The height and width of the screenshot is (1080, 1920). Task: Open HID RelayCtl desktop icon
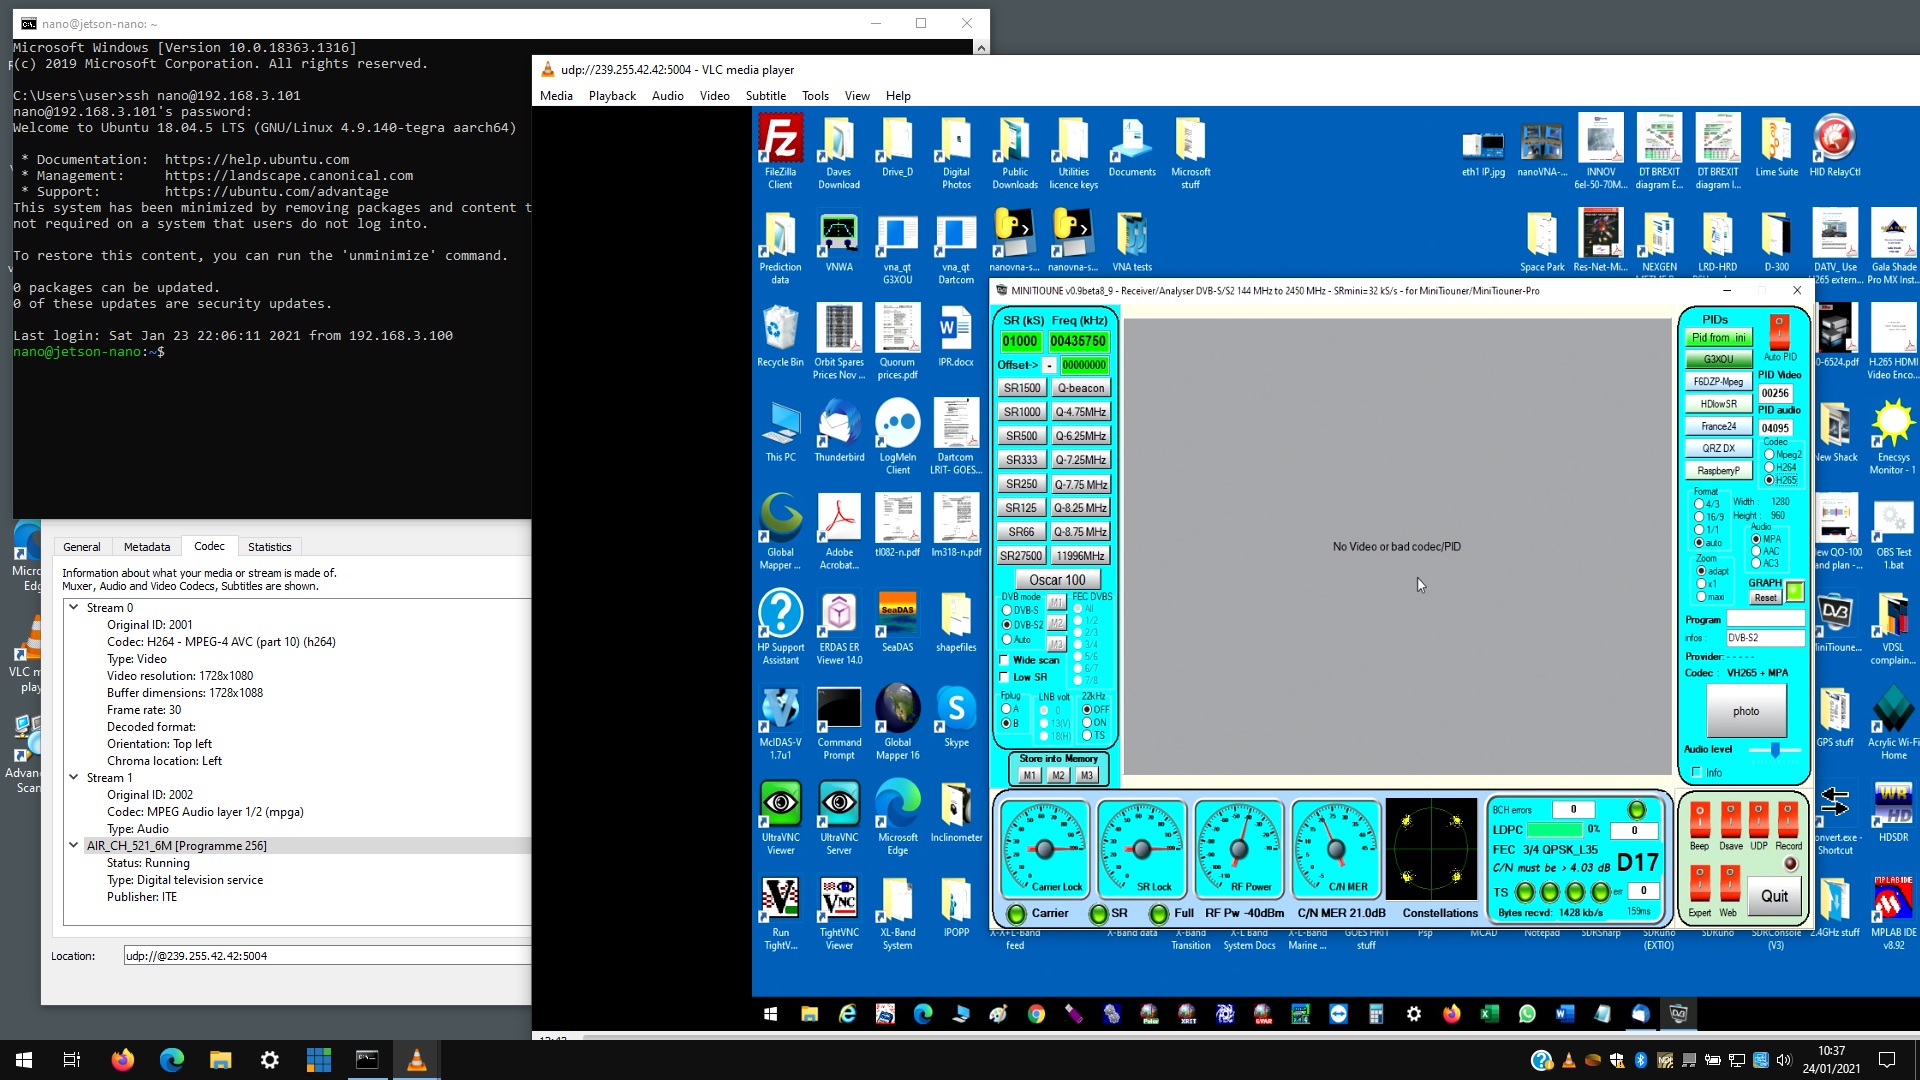pos(1835,147)
